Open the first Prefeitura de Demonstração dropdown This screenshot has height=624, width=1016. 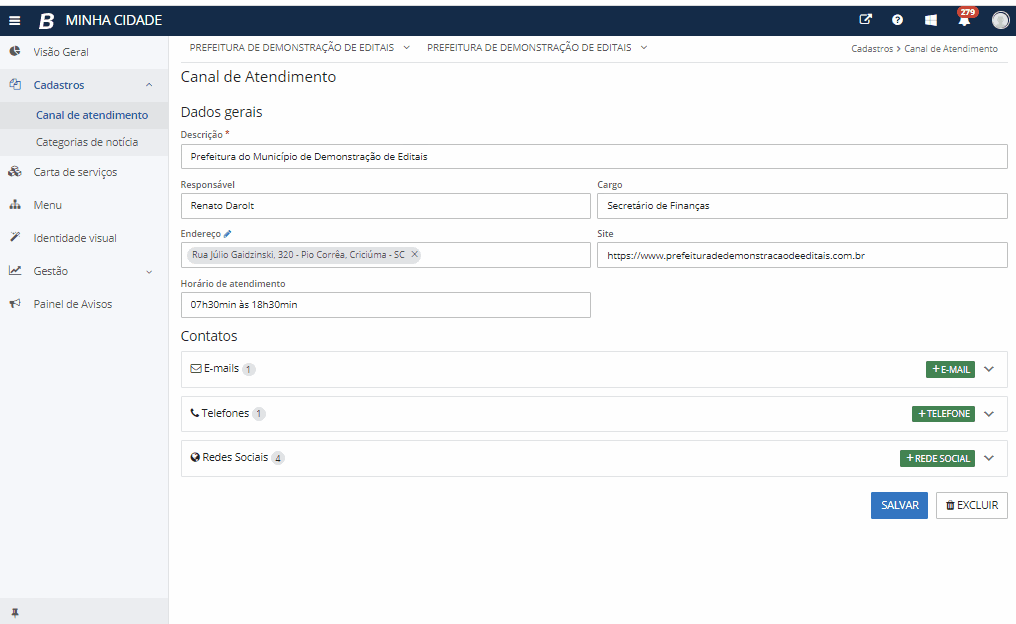click(300, 47)
